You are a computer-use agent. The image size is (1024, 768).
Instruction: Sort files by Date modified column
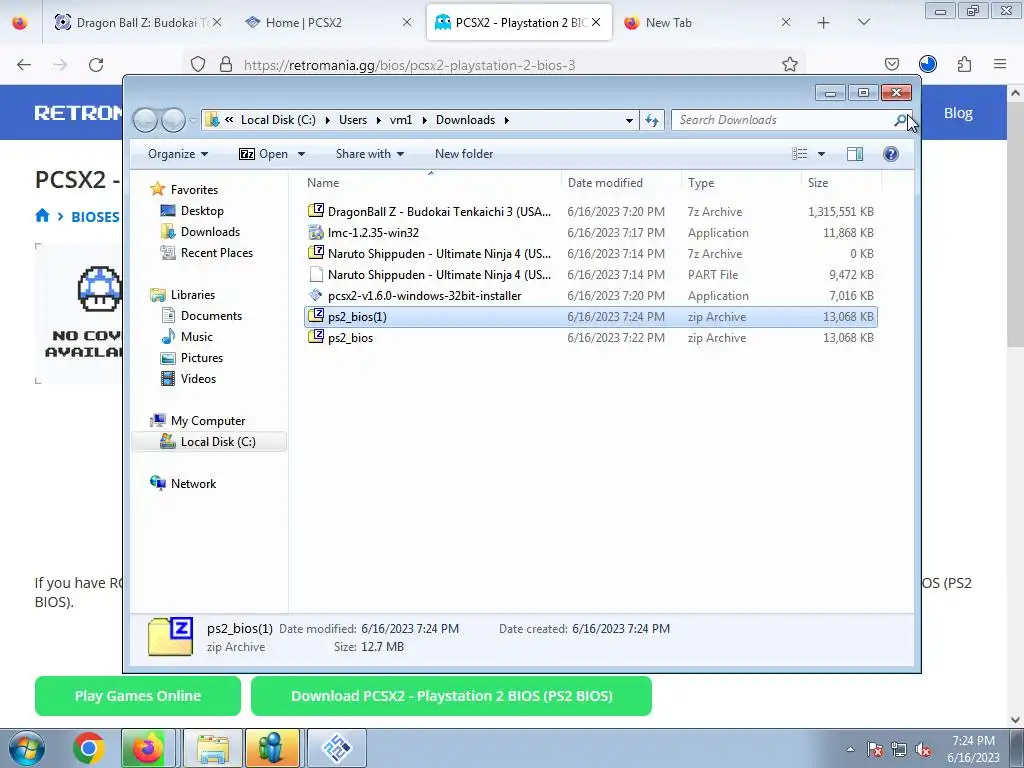(x=620, y=183)
